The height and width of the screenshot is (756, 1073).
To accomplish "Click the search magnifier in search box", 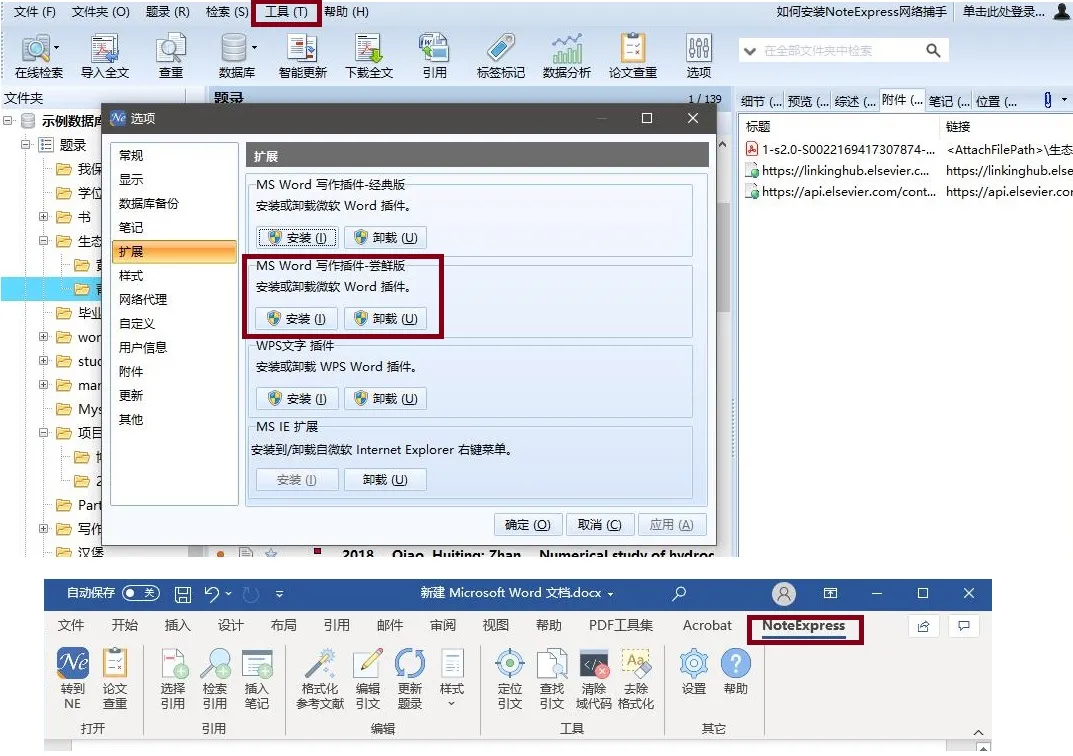I will click(933, 50).
